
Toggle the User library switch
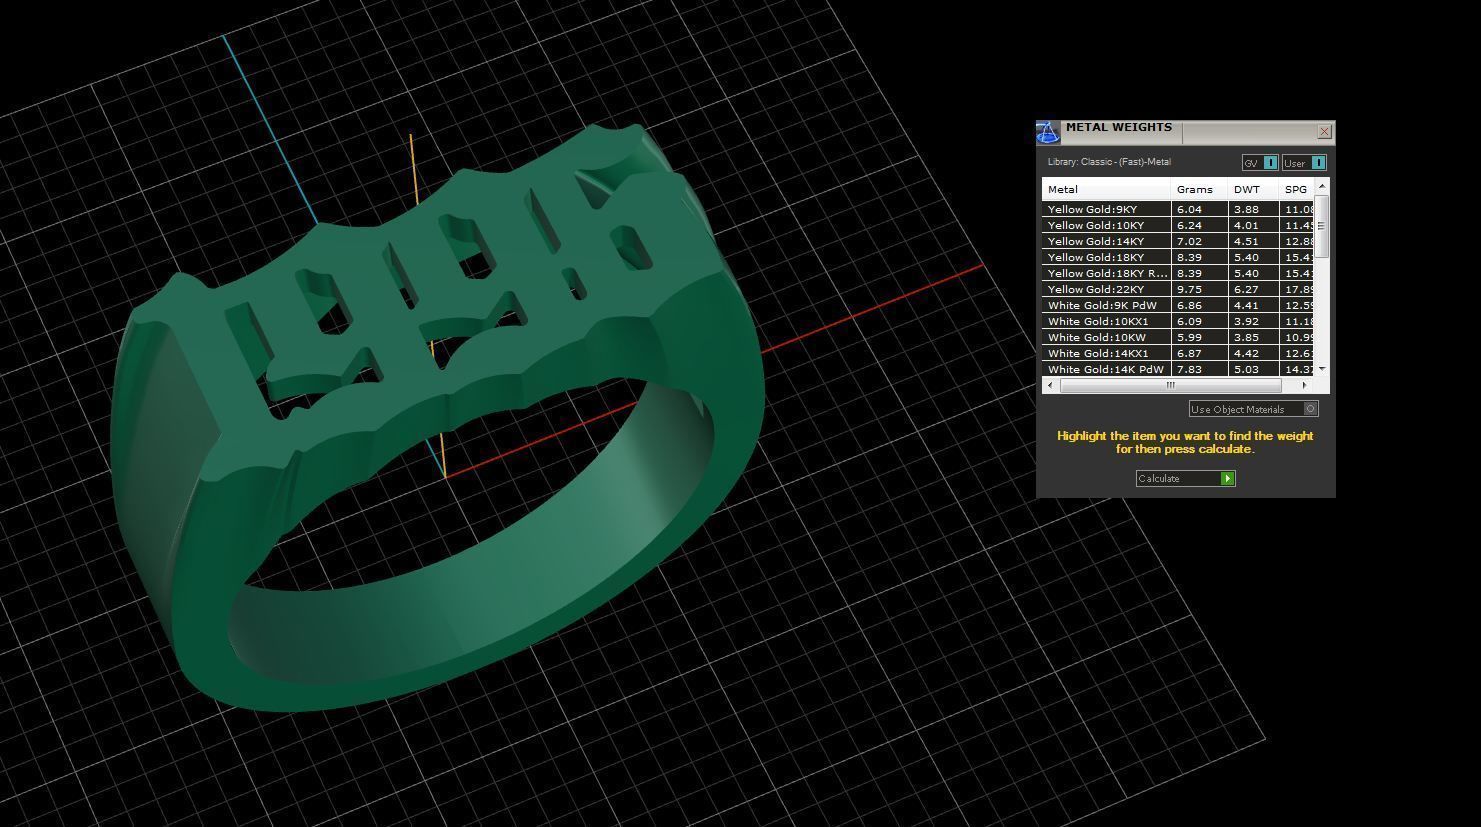point(1304,163)
